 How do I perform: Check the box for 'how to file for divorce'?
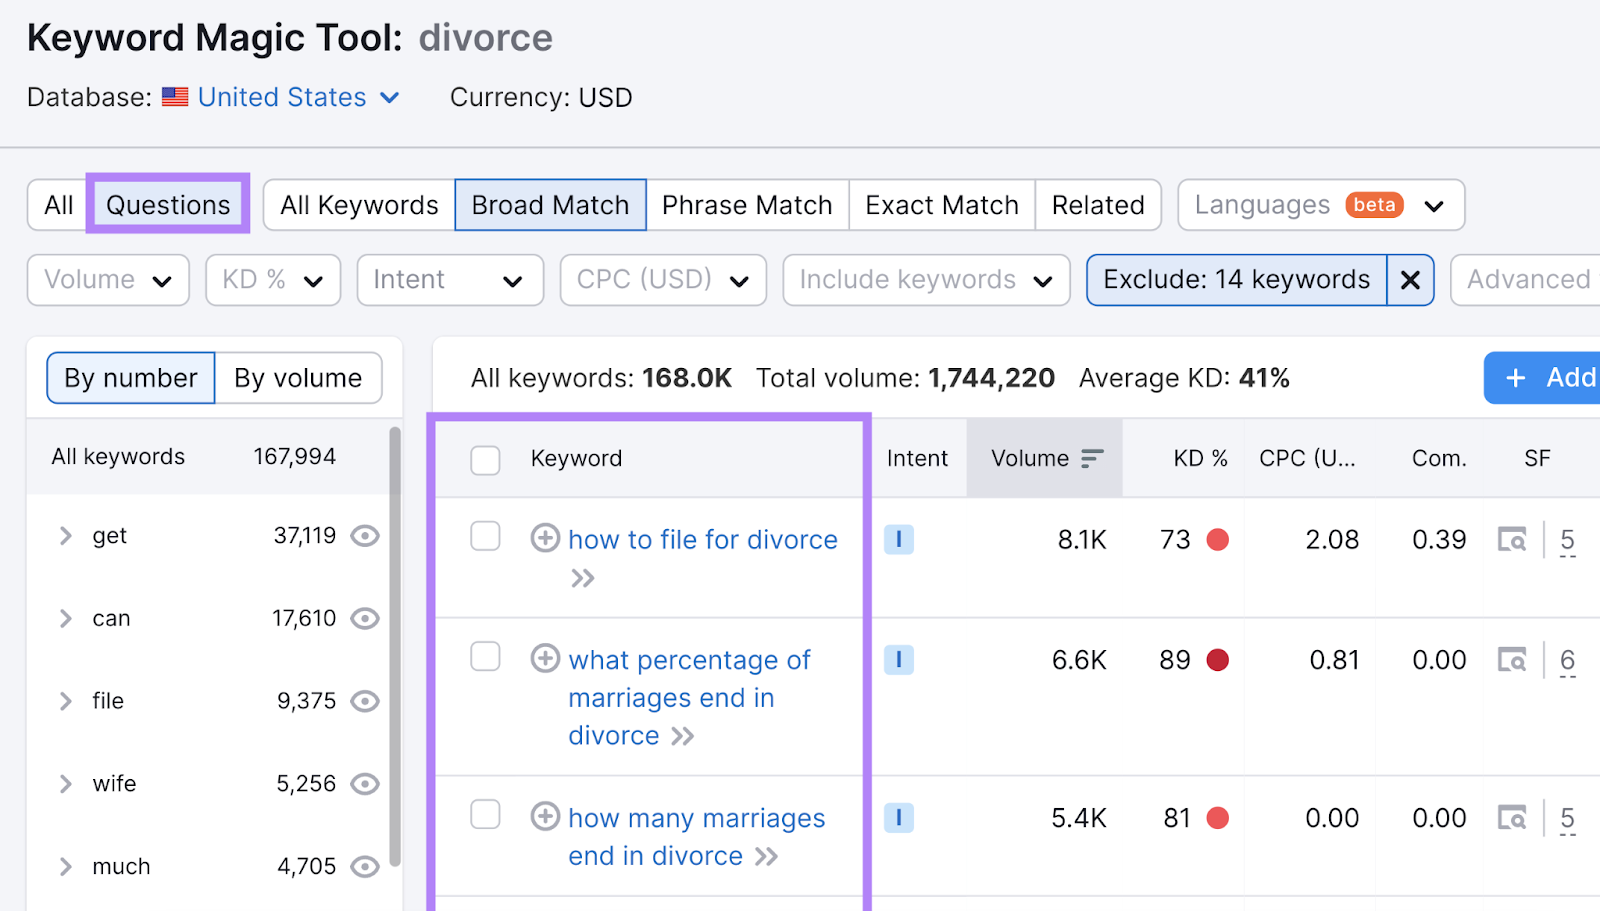(x=485, y=536)
